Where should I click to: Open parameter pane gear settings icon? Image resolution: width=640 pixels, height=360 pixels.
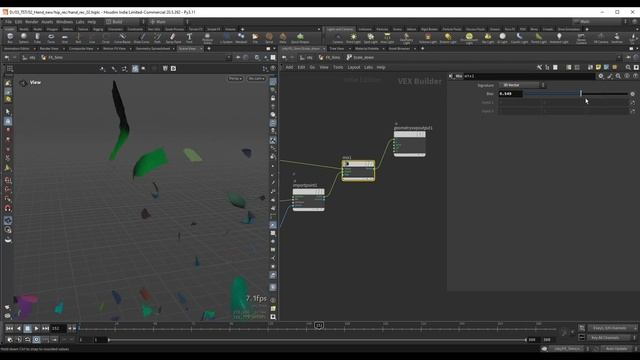click(x=601, y=76)
